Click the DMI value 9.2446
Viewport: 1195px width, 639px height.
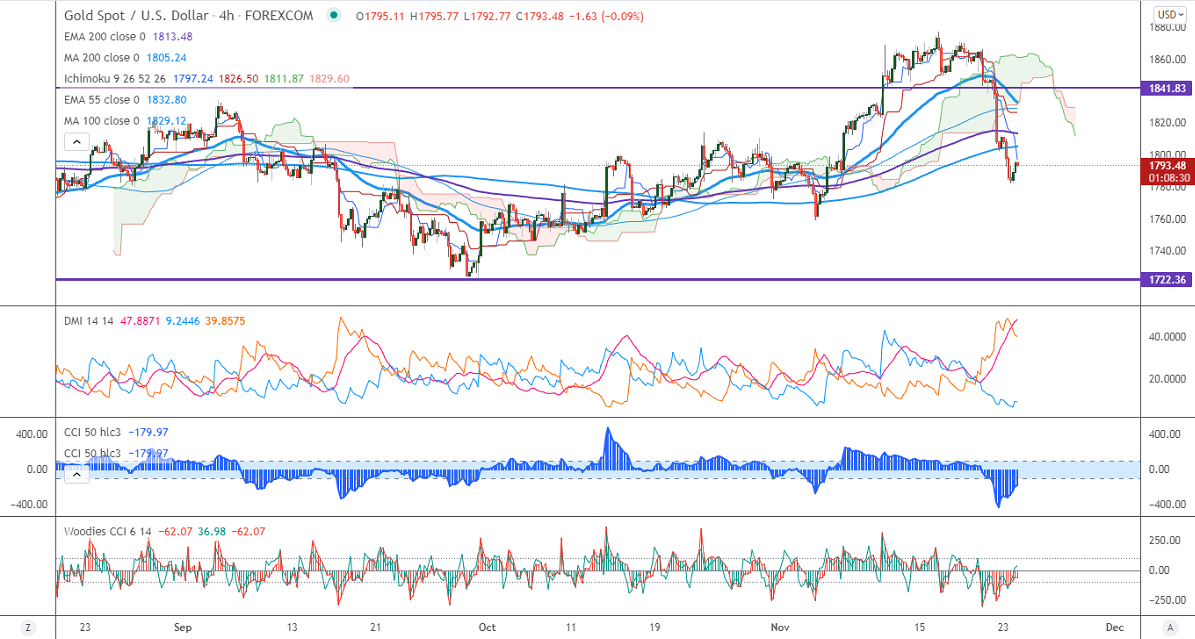point(181,321)
